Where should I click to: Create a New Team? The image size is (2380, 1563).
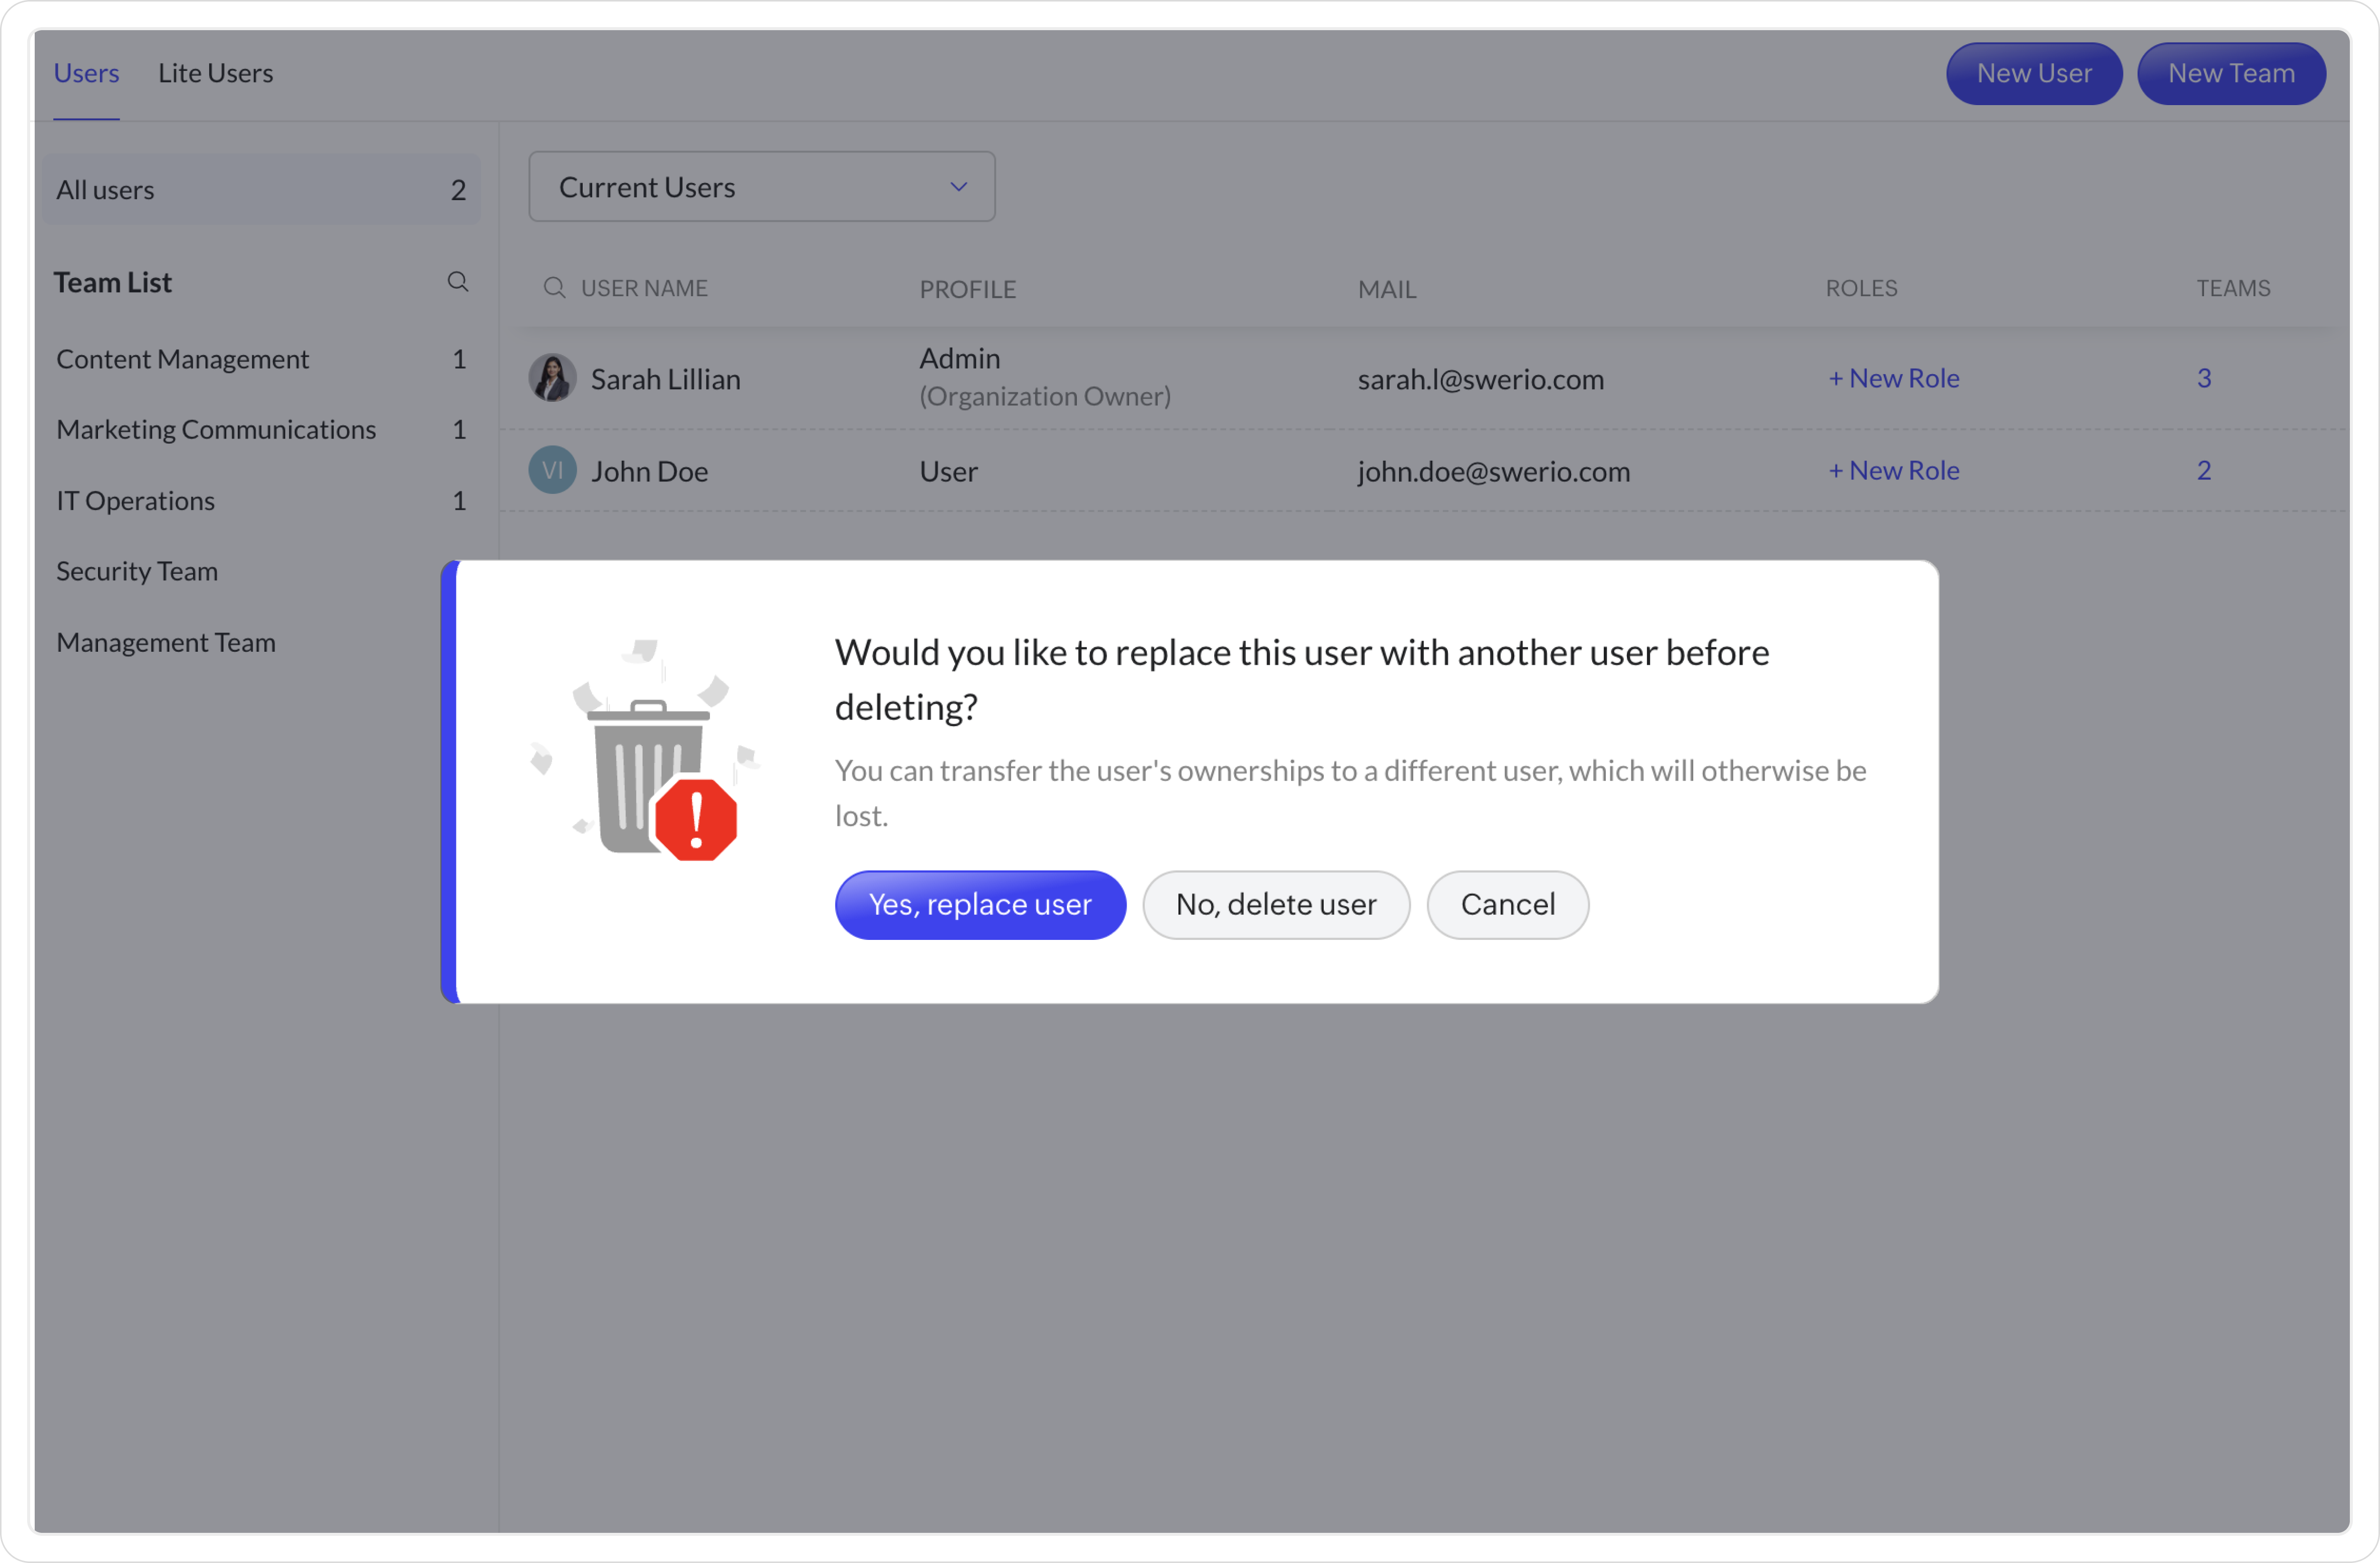point(2230,73)
